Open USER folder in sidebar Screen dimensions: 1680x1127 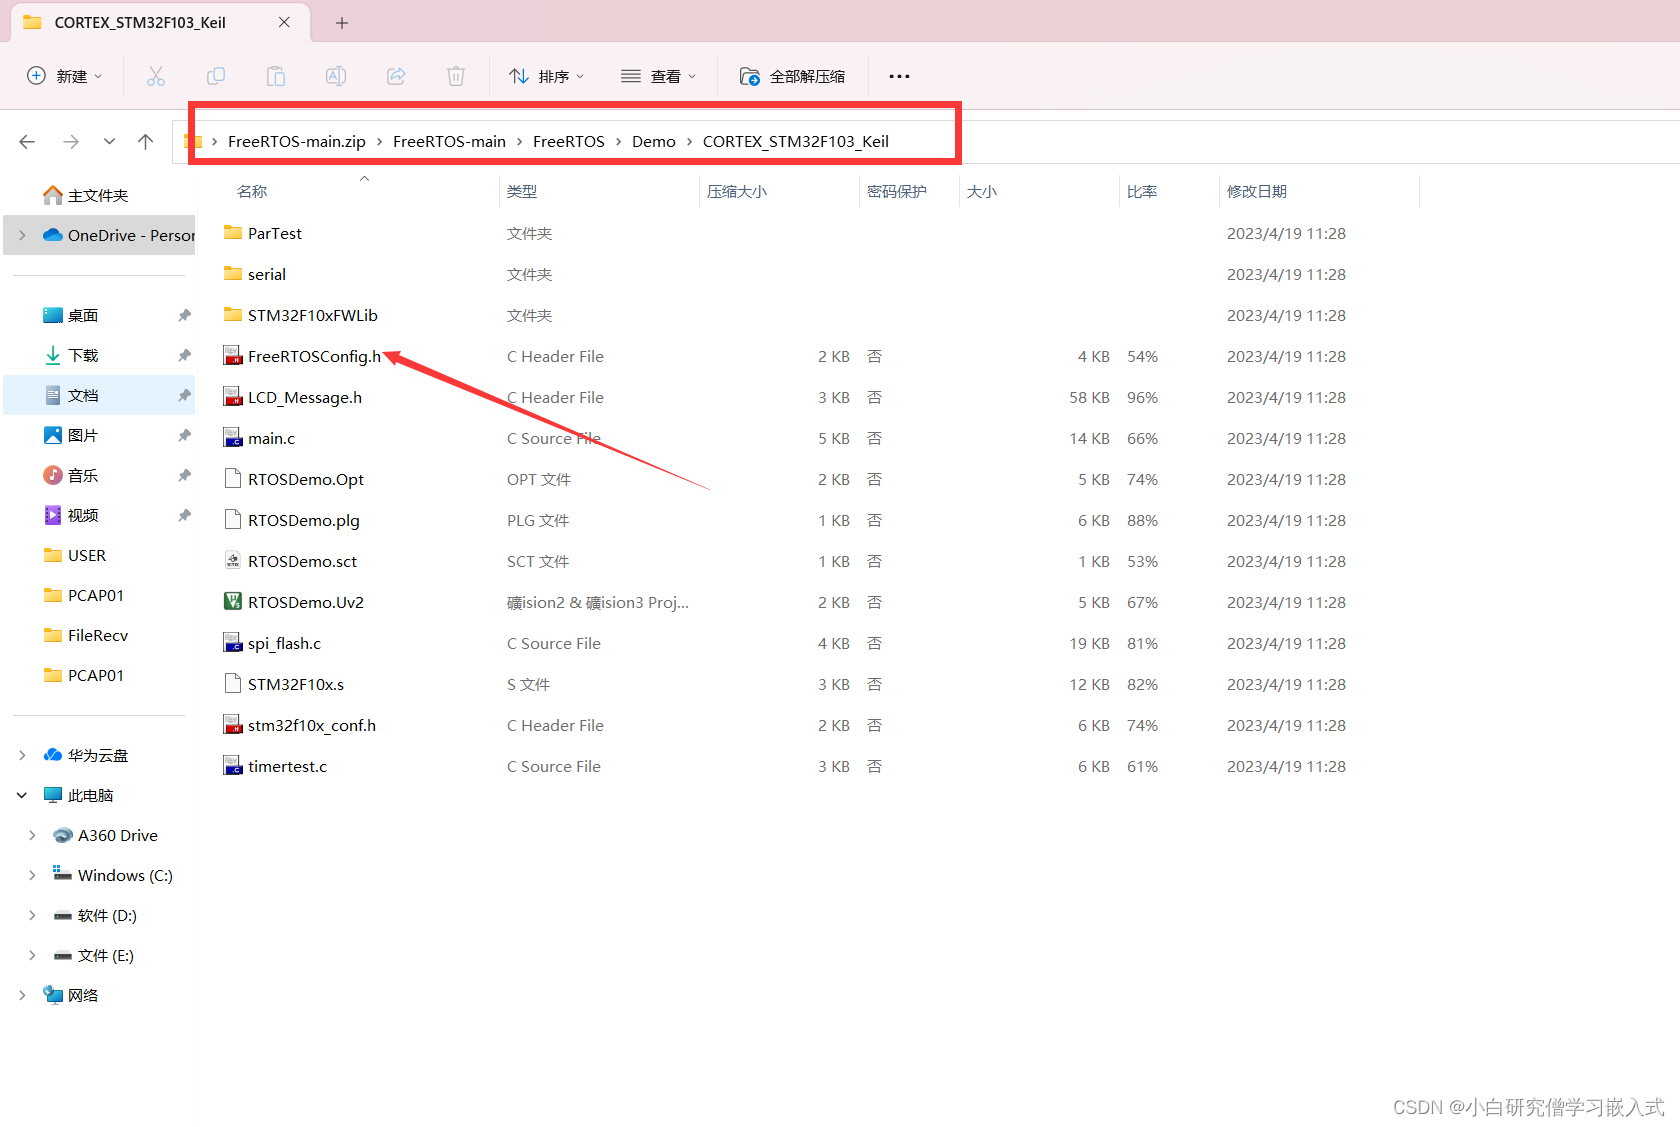[87, 555]
